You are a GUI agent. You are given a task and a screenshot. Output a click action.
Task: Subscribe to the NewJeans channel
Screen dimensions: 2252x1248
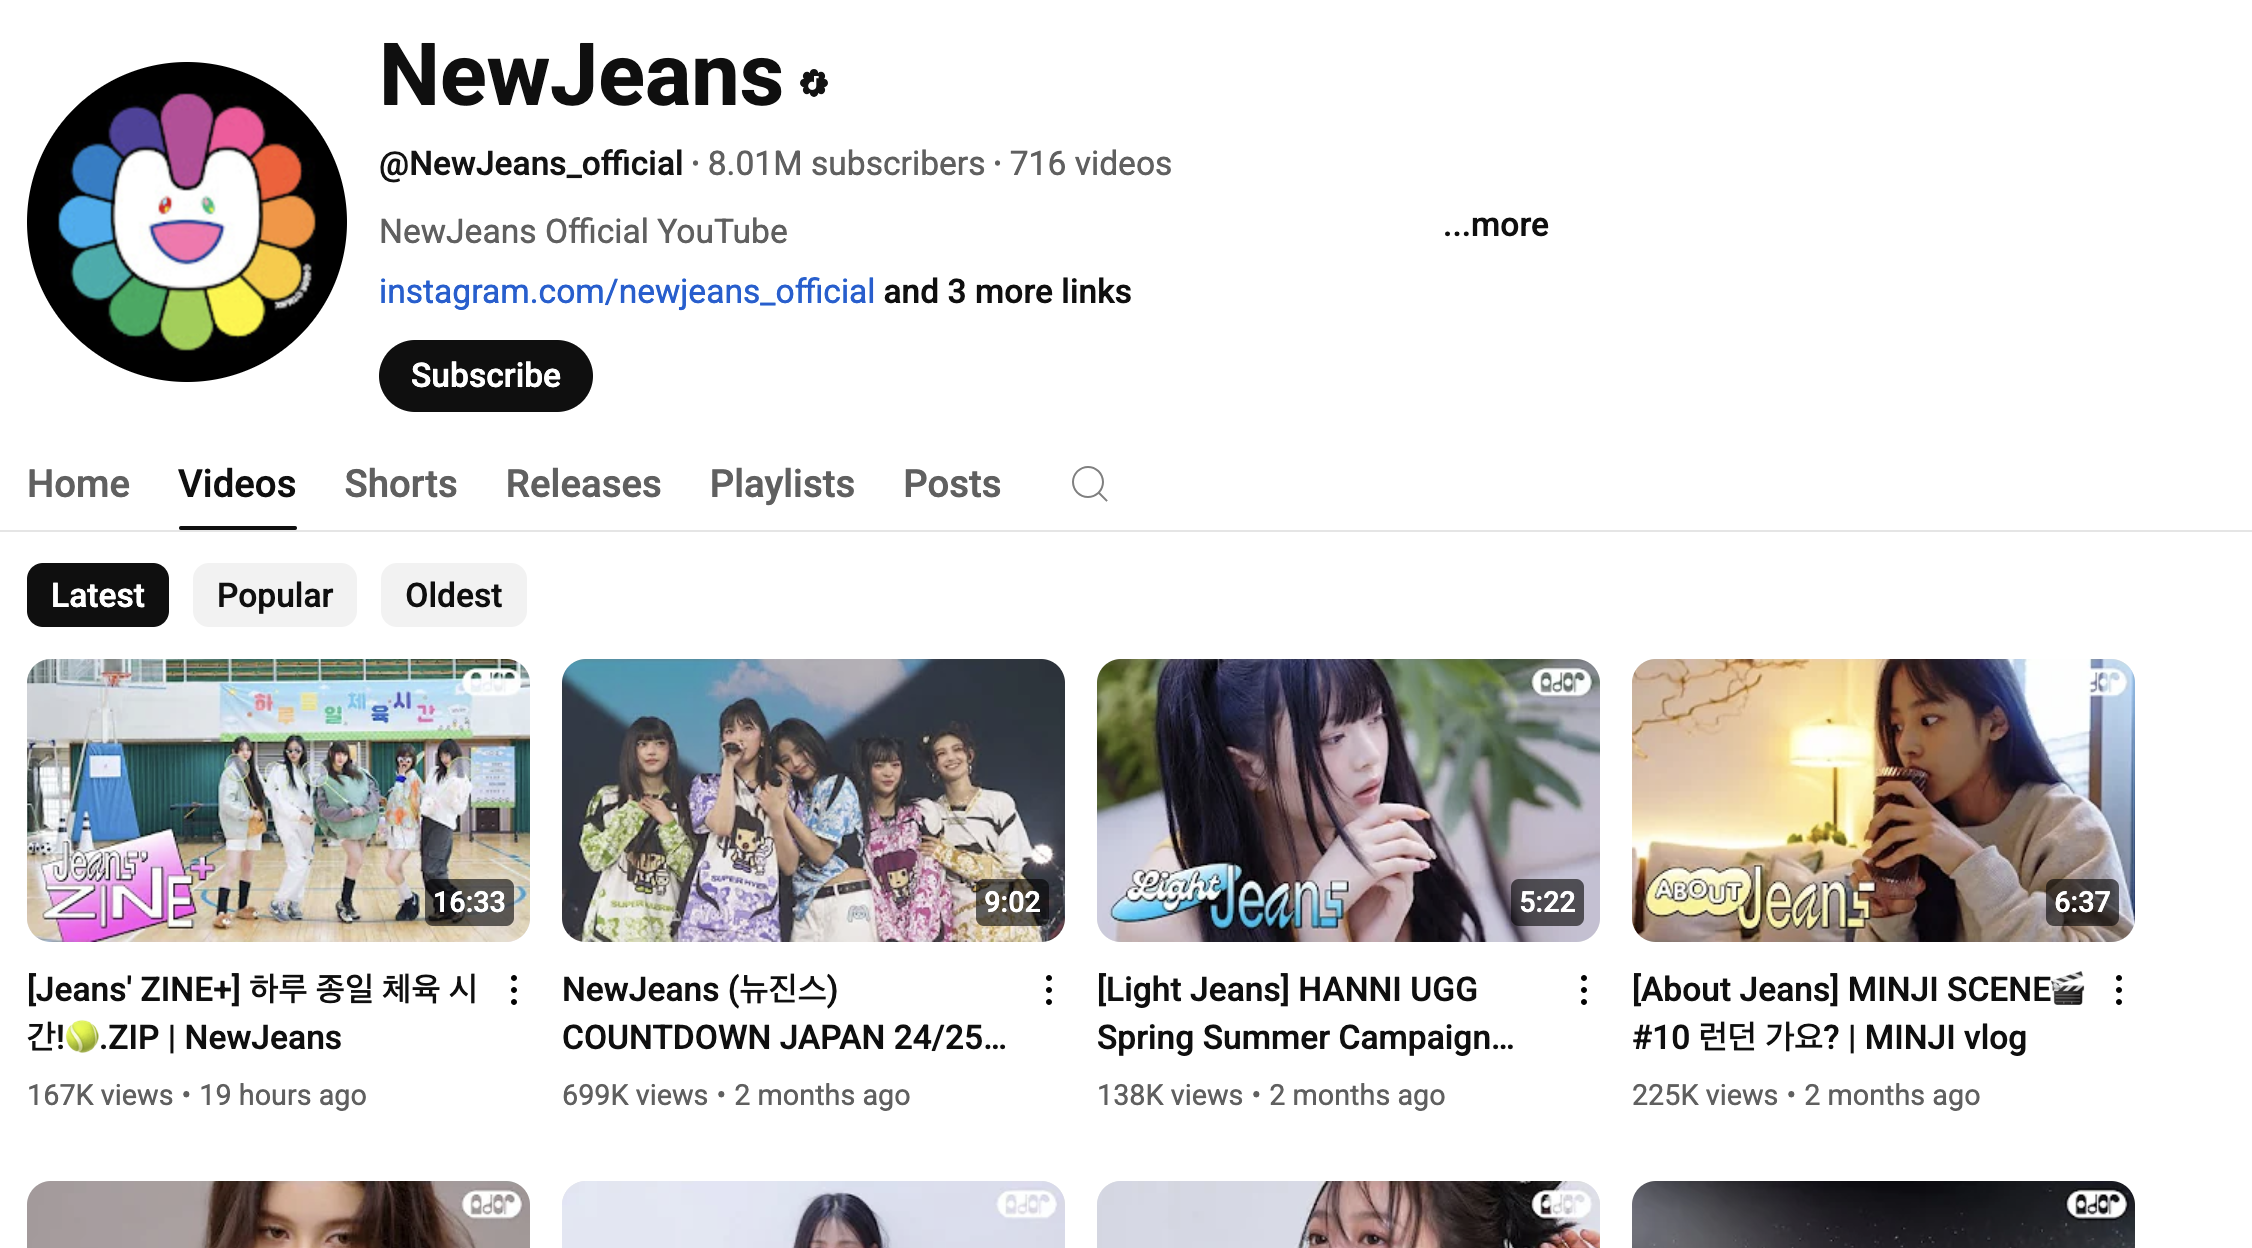click(x=486, y=376)
